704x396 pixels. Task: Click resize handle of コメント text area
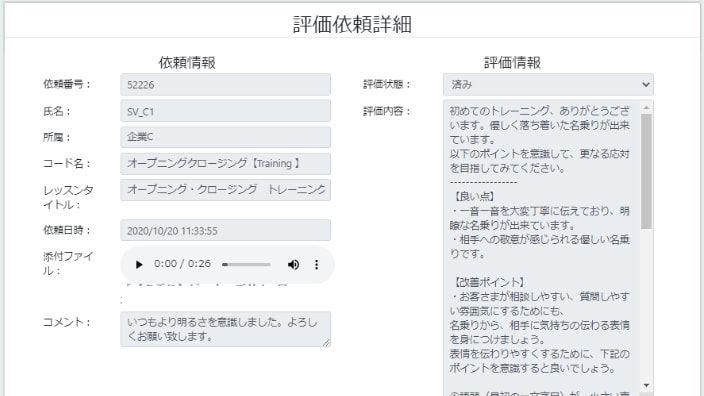click(326, 343)
